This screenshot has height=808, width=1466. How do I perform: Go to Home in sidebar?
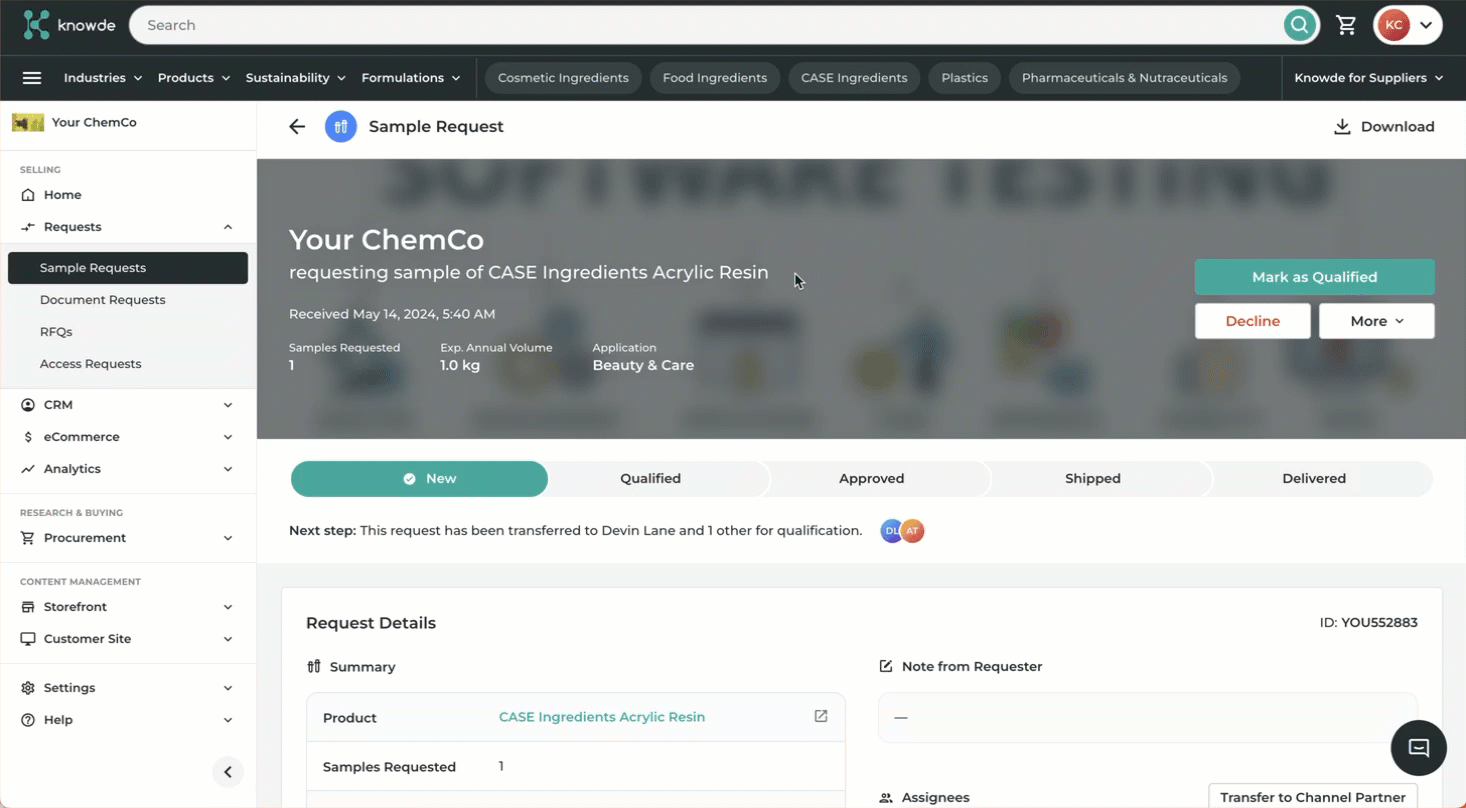point(62,195)
